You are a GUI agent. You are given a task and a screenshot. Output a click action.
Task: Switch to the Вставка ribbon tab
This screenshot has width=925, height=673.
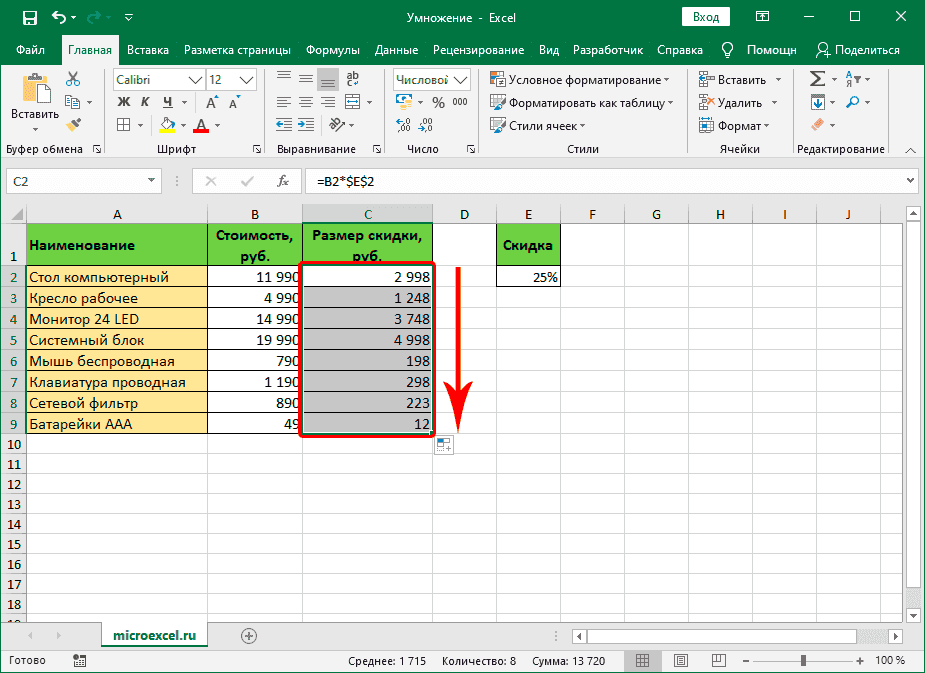click(148, 50)
